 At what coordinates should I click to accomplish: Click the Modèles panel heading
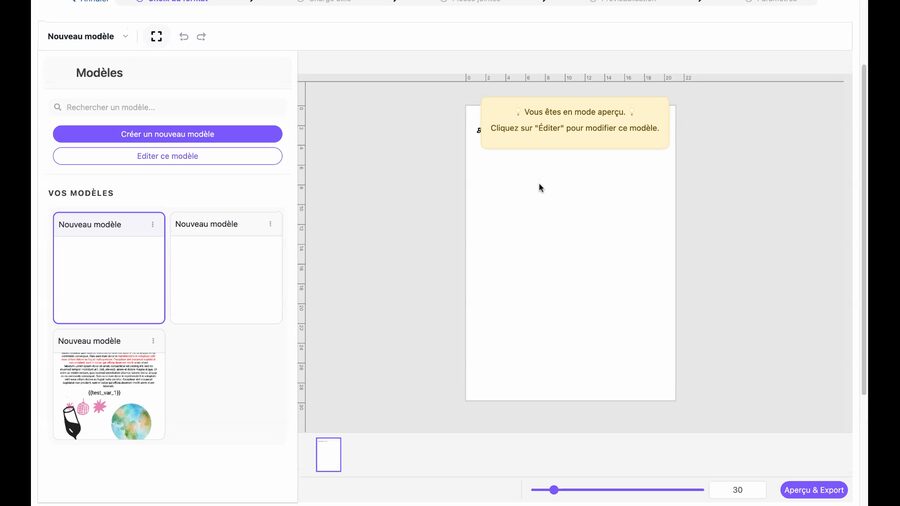click(99, 73)
